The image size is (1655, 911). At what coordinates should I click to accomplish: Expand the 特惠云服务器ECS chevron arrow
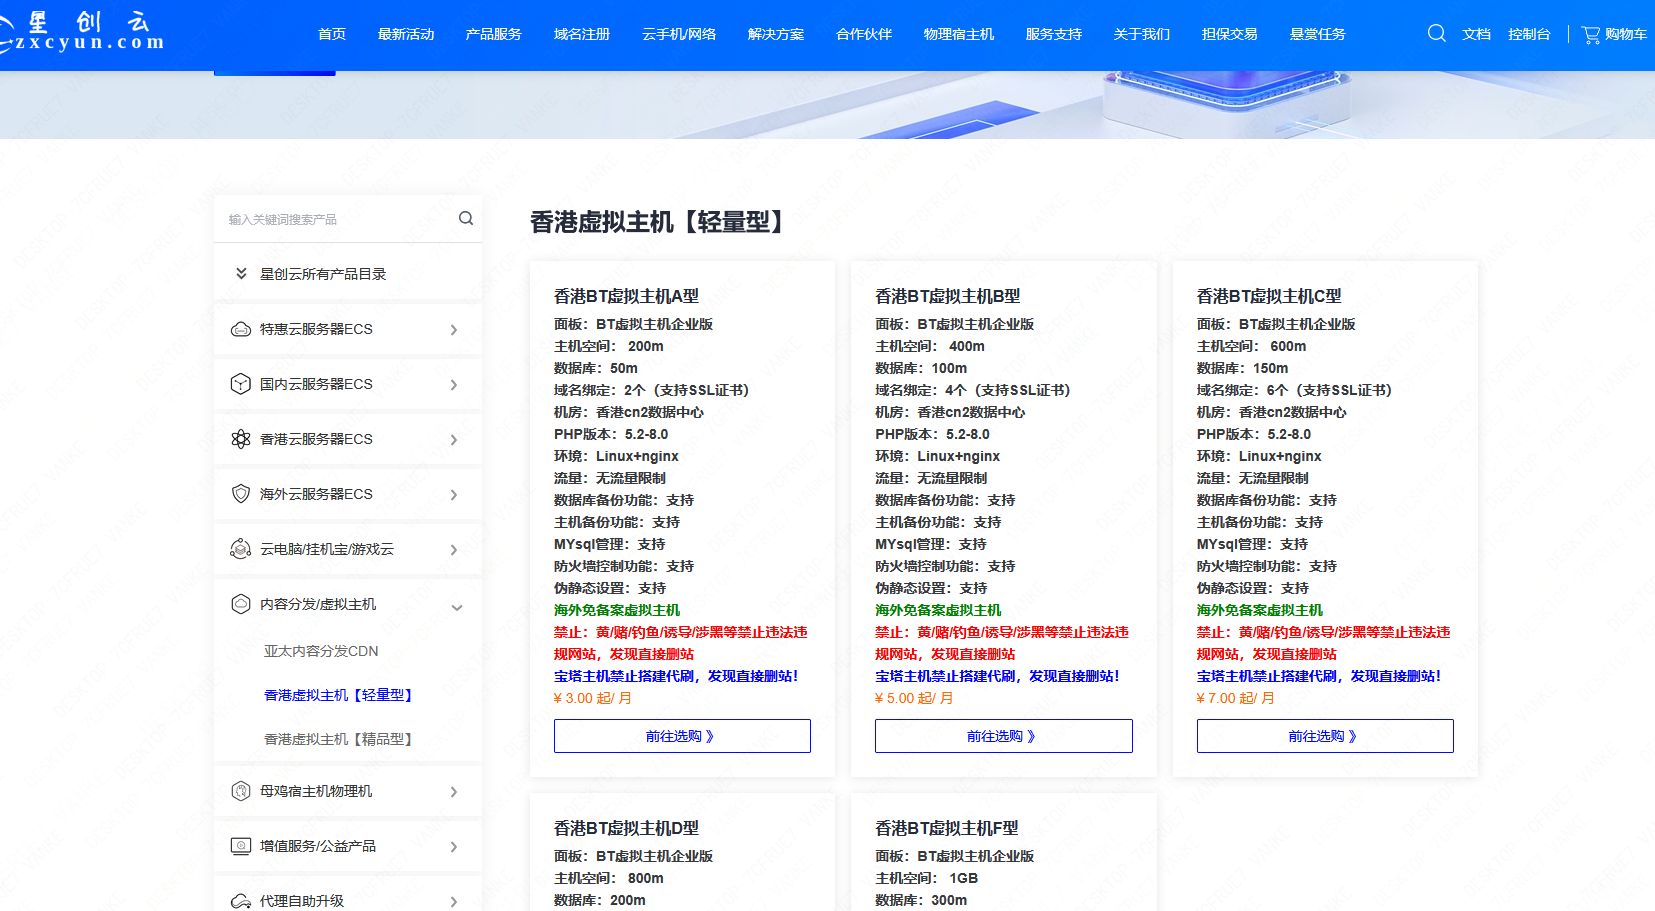(454, 330)
